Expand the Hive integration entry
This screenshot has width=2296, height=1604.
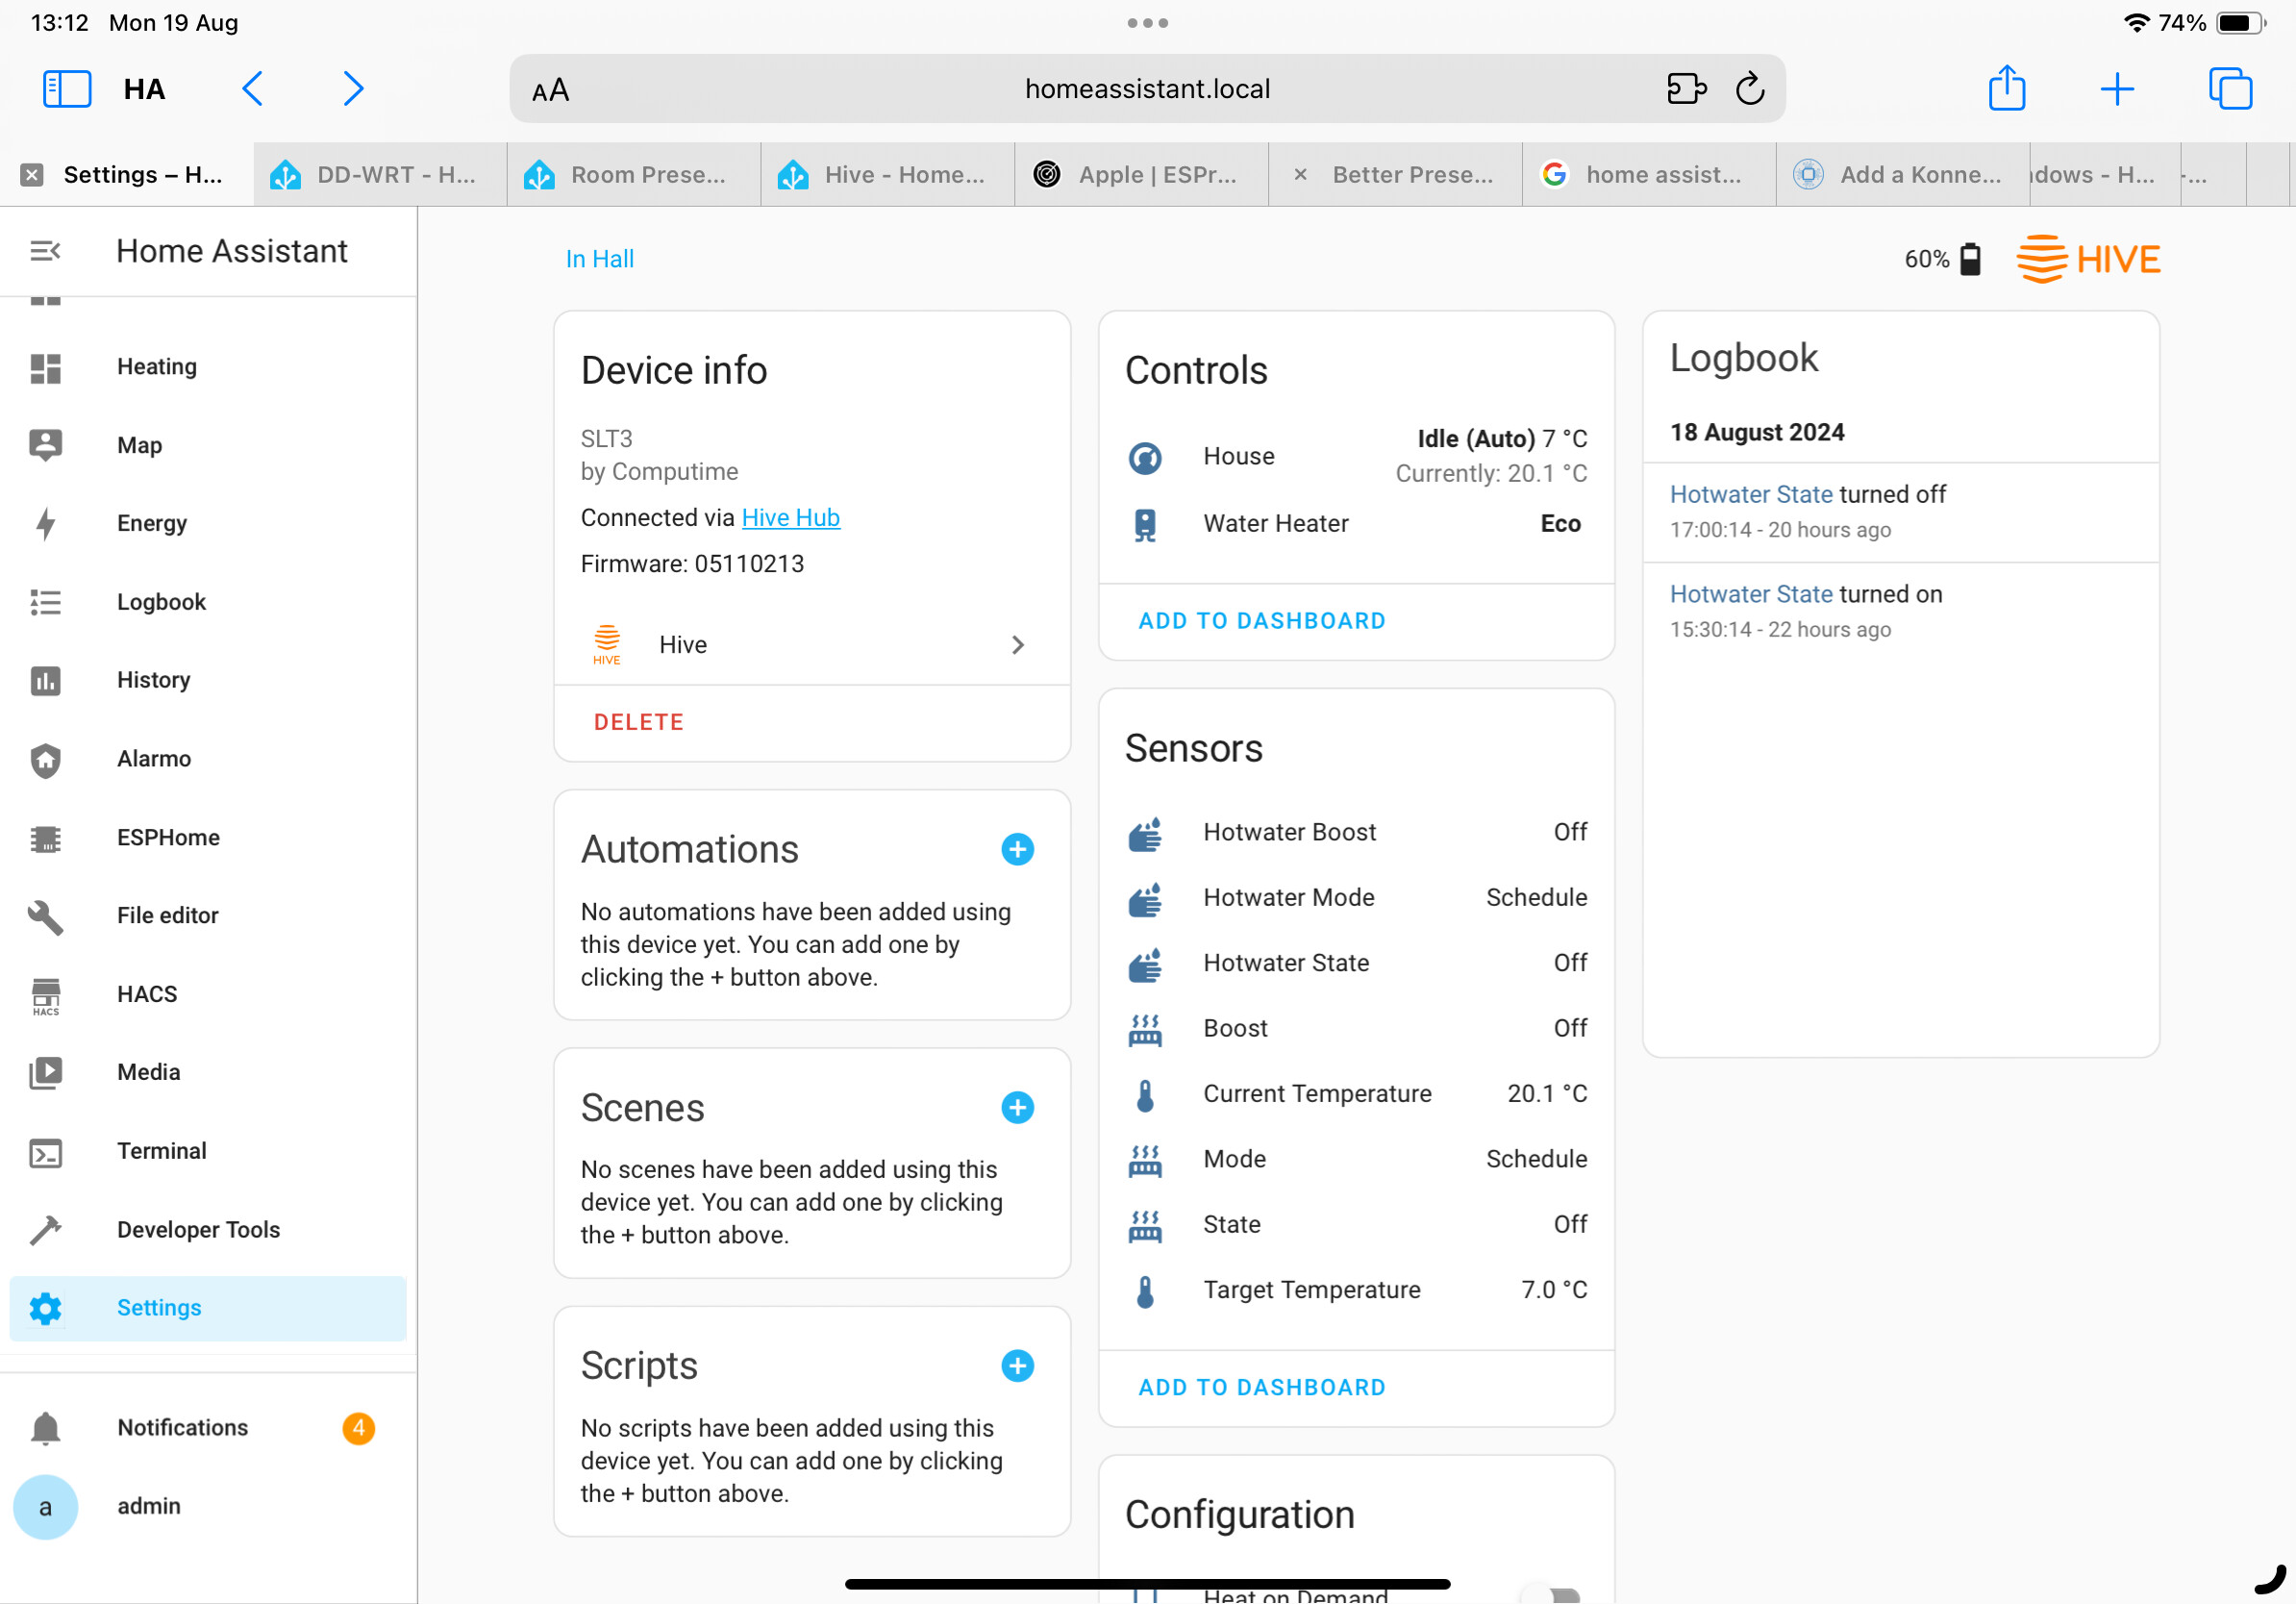pos(811,645)
